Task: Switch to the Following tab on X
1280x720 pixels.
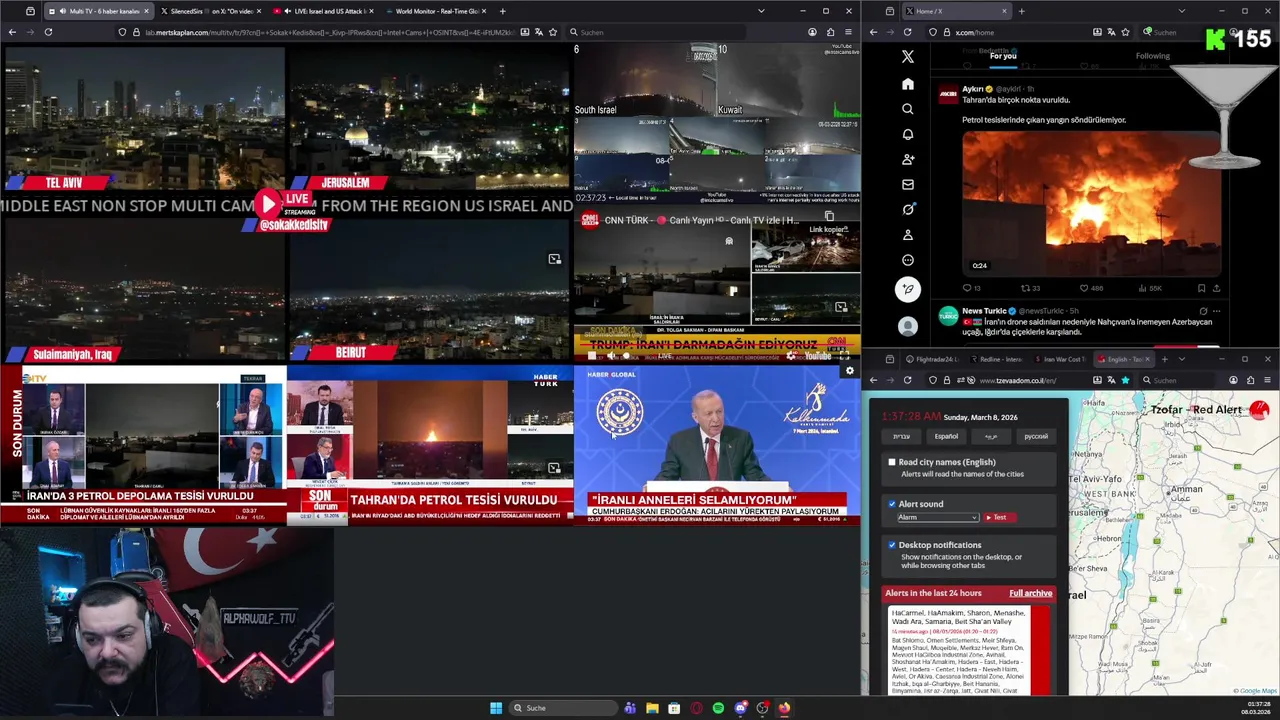Action: point(1152,56)
